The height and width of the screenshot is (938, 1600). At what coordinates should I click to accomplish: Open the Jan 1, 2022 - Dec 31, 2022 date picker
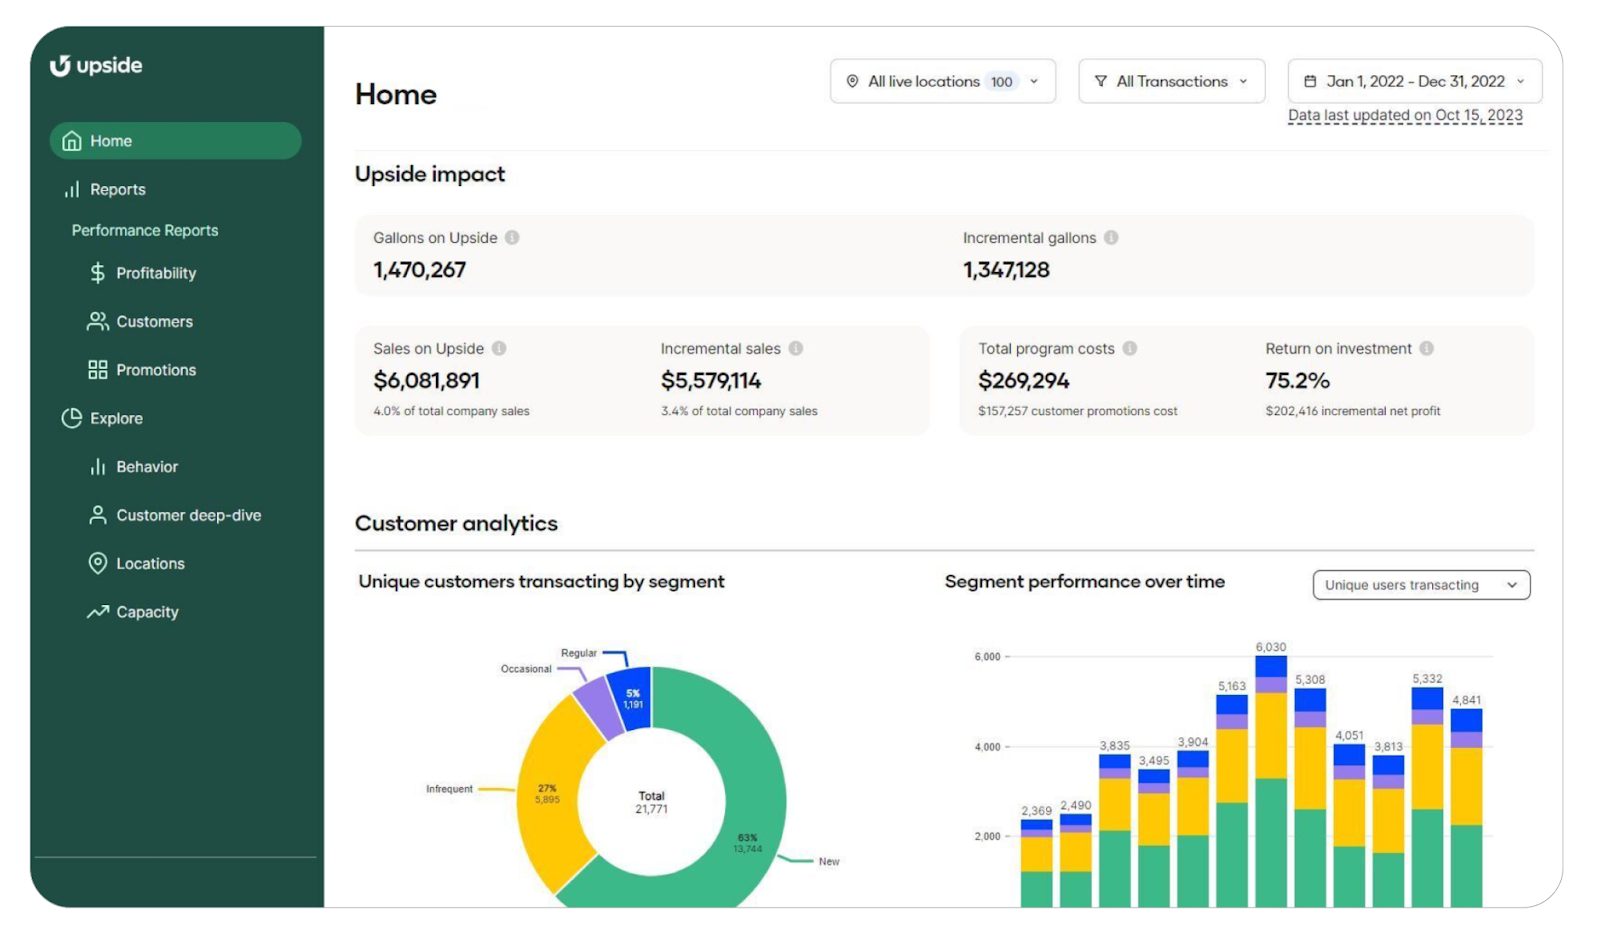(x=1415, y=81)
